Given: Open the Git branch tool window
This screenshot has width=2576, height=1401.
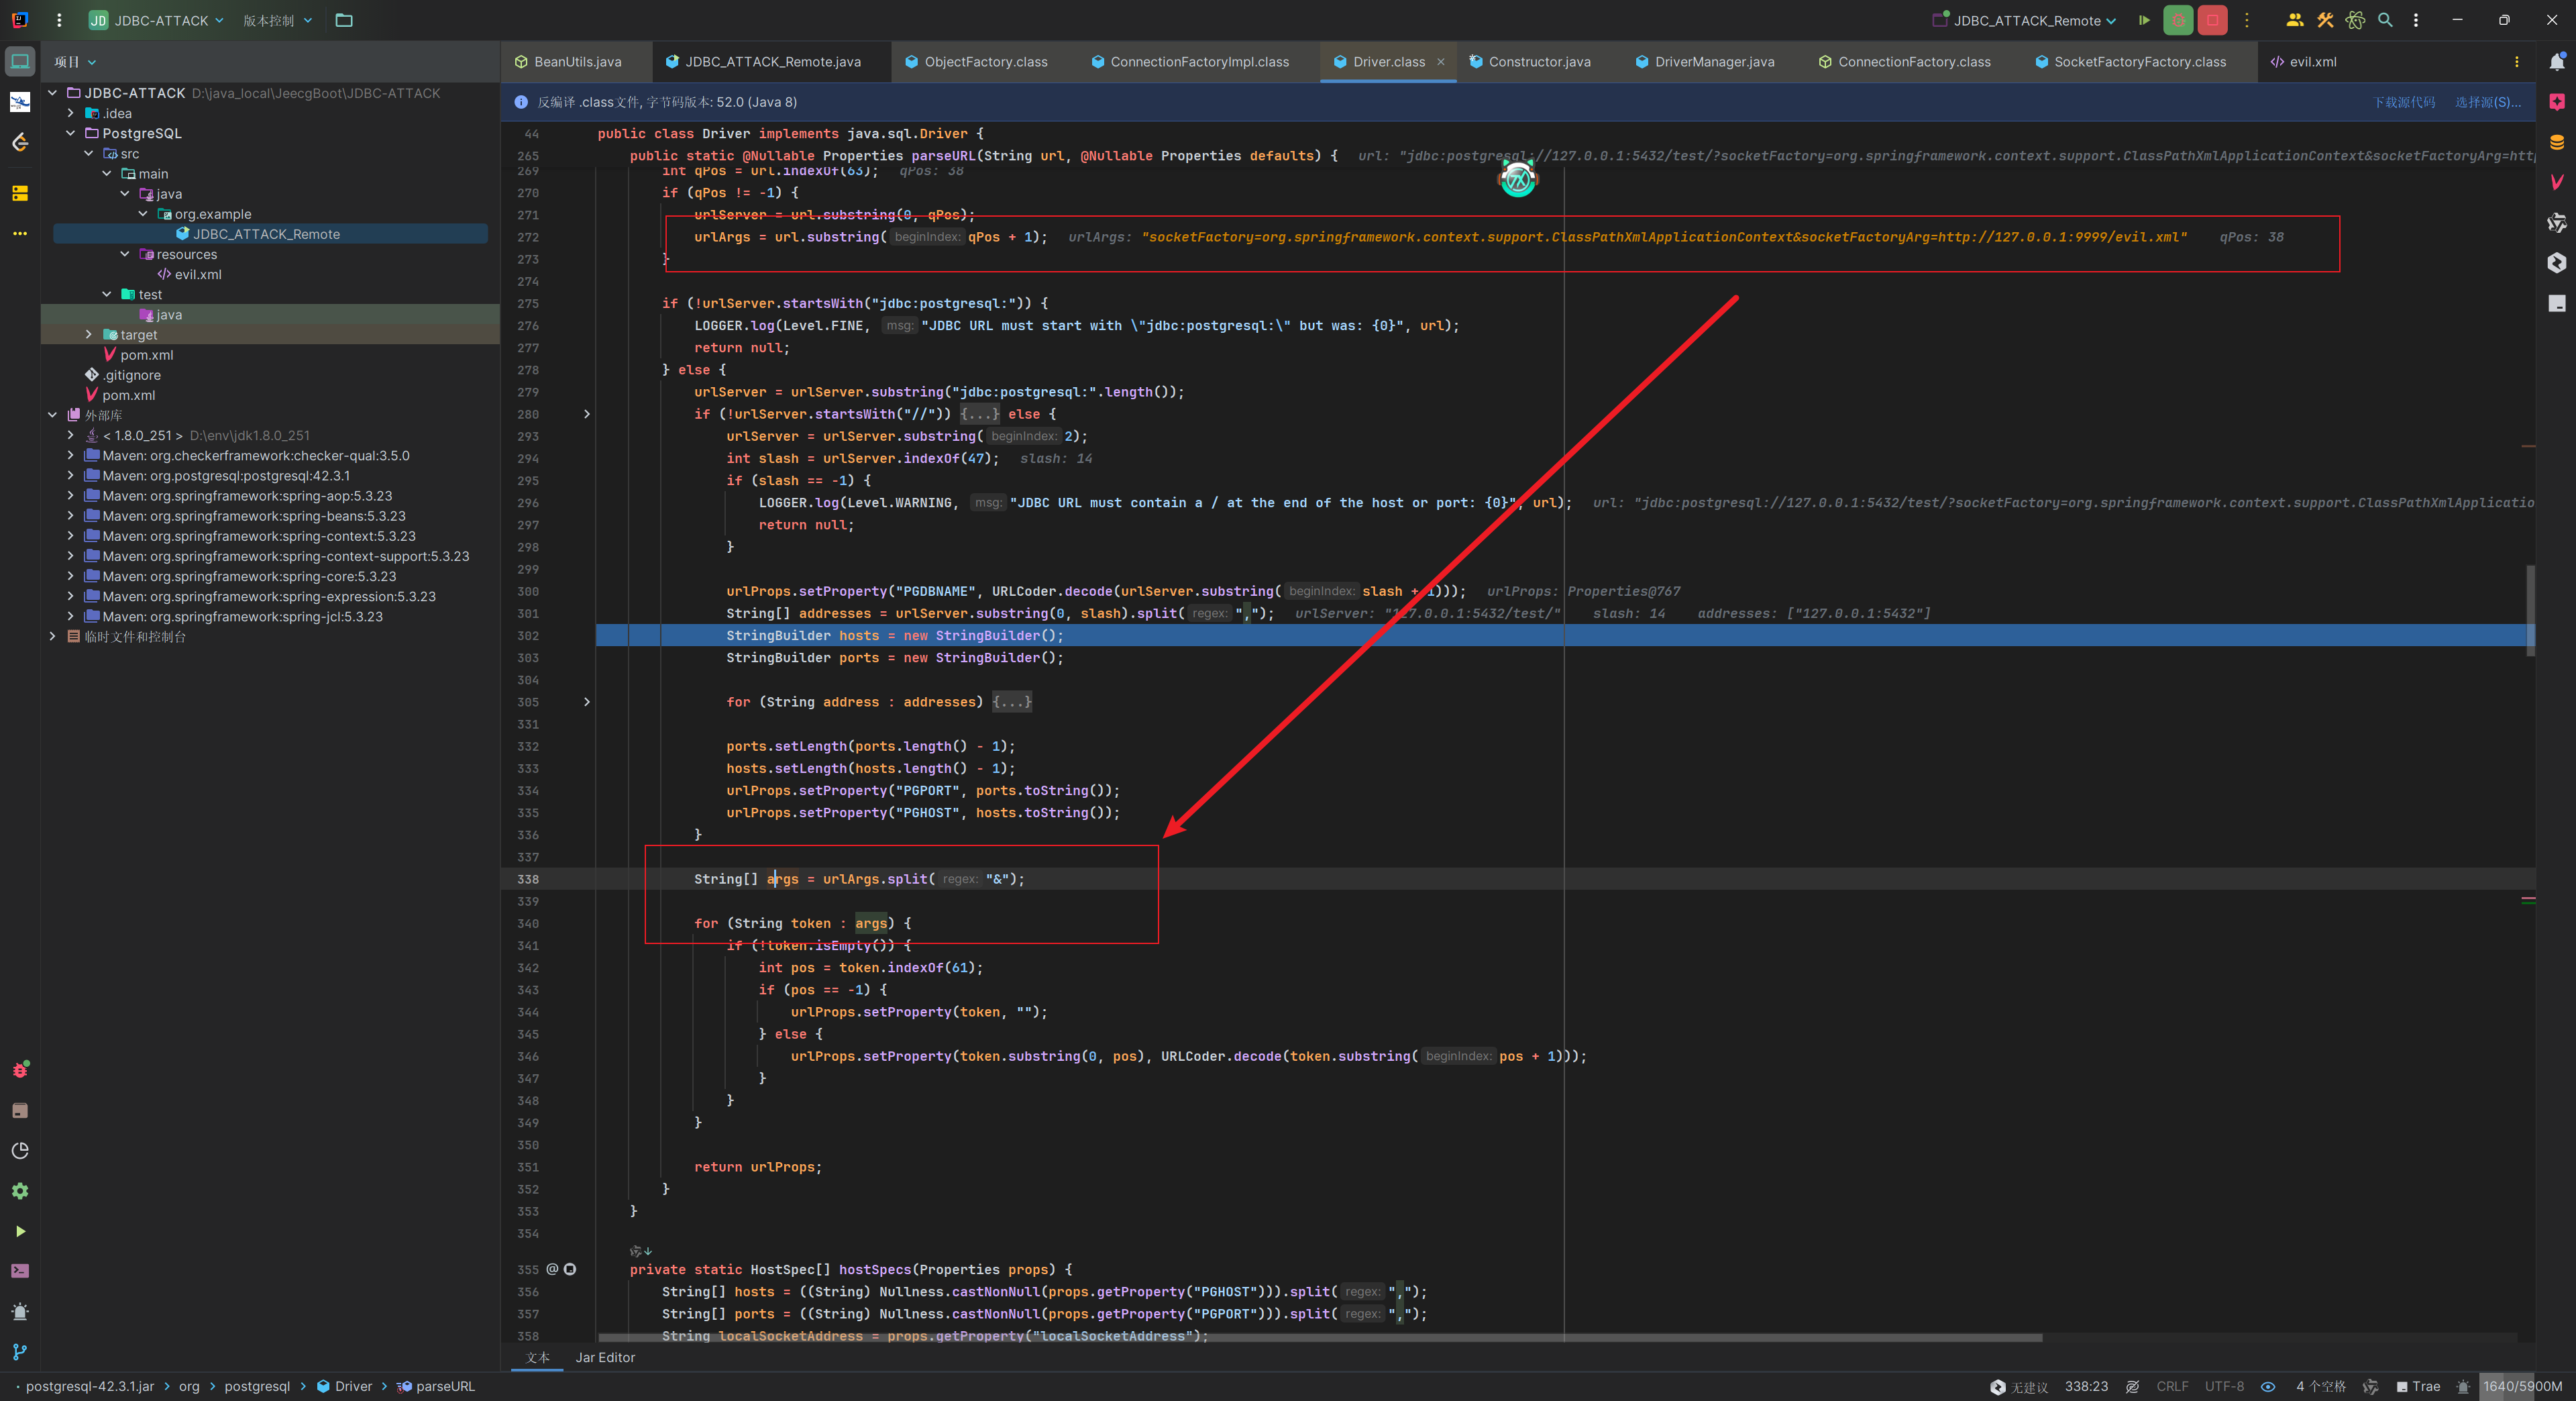Looking at the screenshot, I should click(20, 1352).
